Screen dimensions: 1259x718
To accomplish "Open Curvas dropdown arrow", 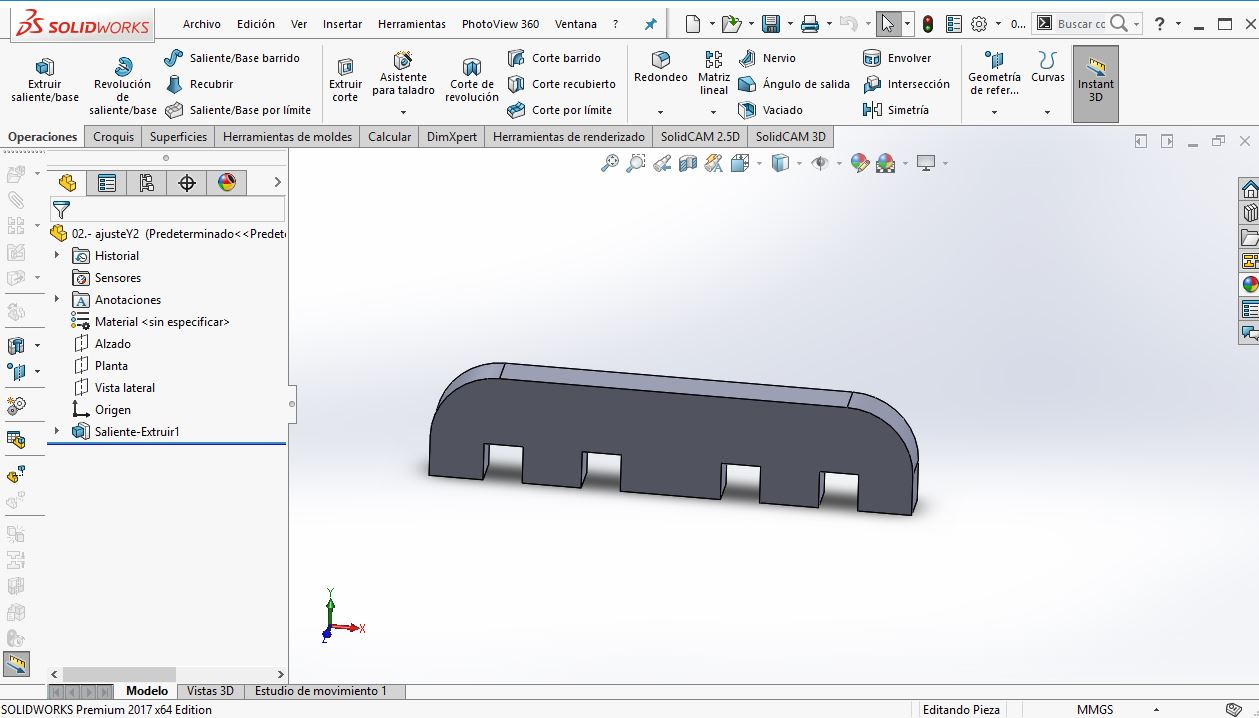I will (1047, 112).
